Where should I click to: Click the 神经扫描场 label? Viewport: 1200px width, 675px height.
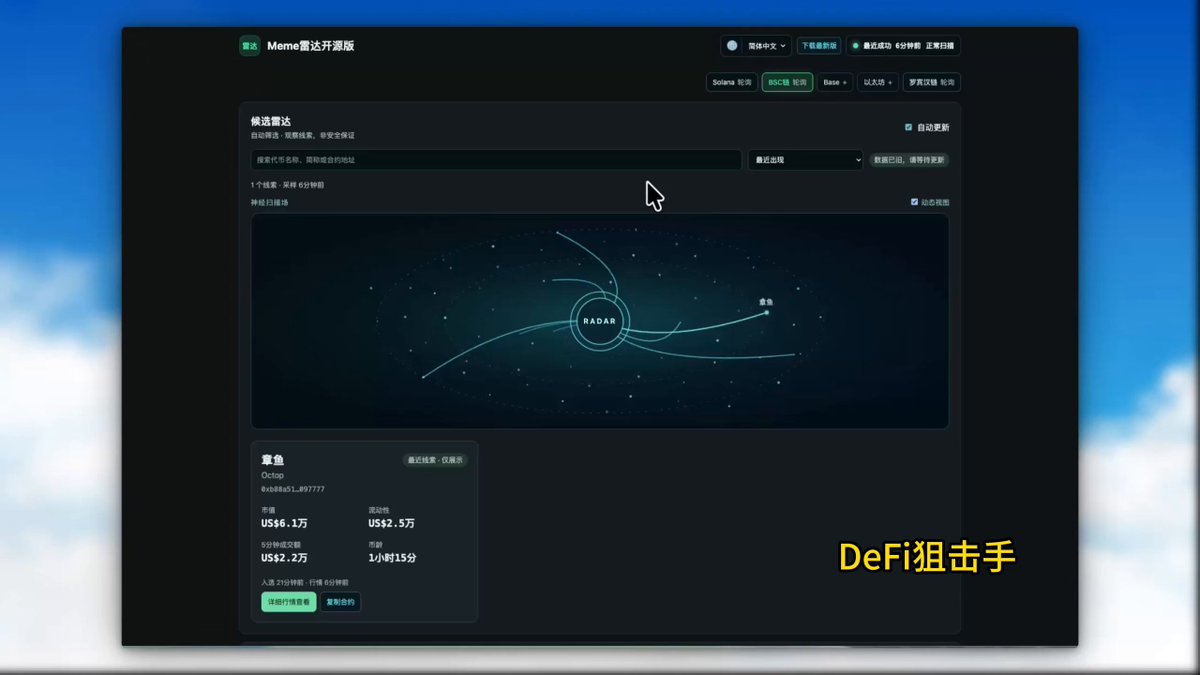click(x=270, y=202)
